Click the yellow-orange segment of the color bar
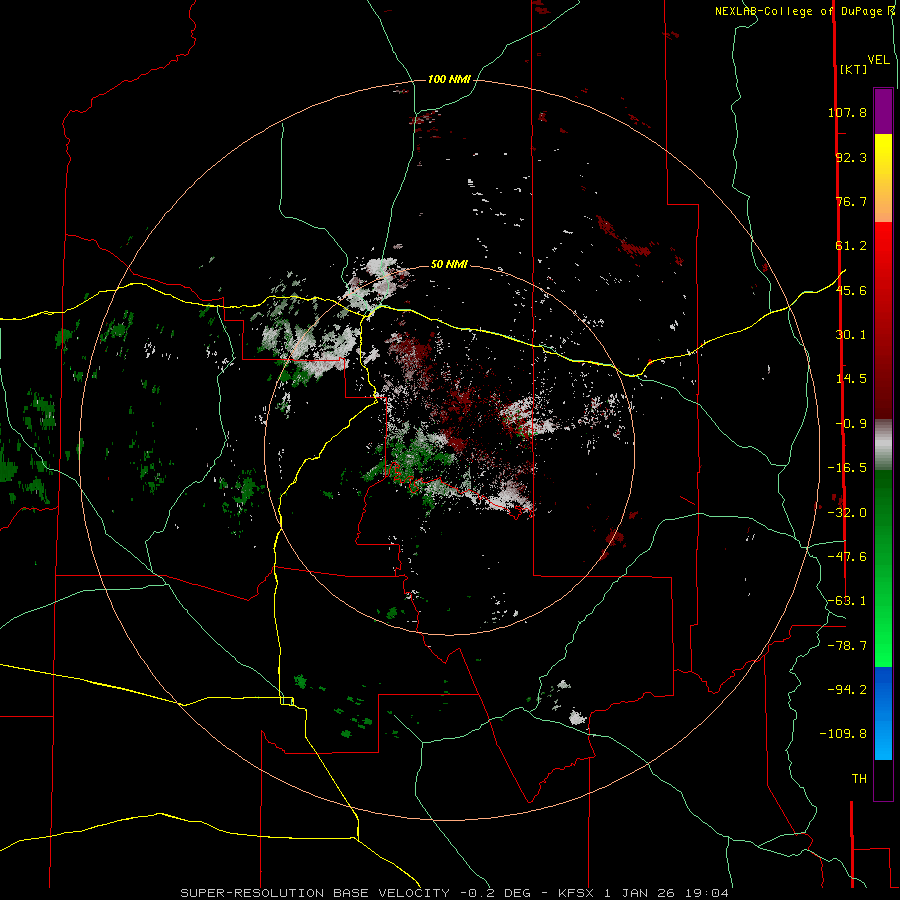This screenshot has width=900, height=900. (x=883, y=178)
